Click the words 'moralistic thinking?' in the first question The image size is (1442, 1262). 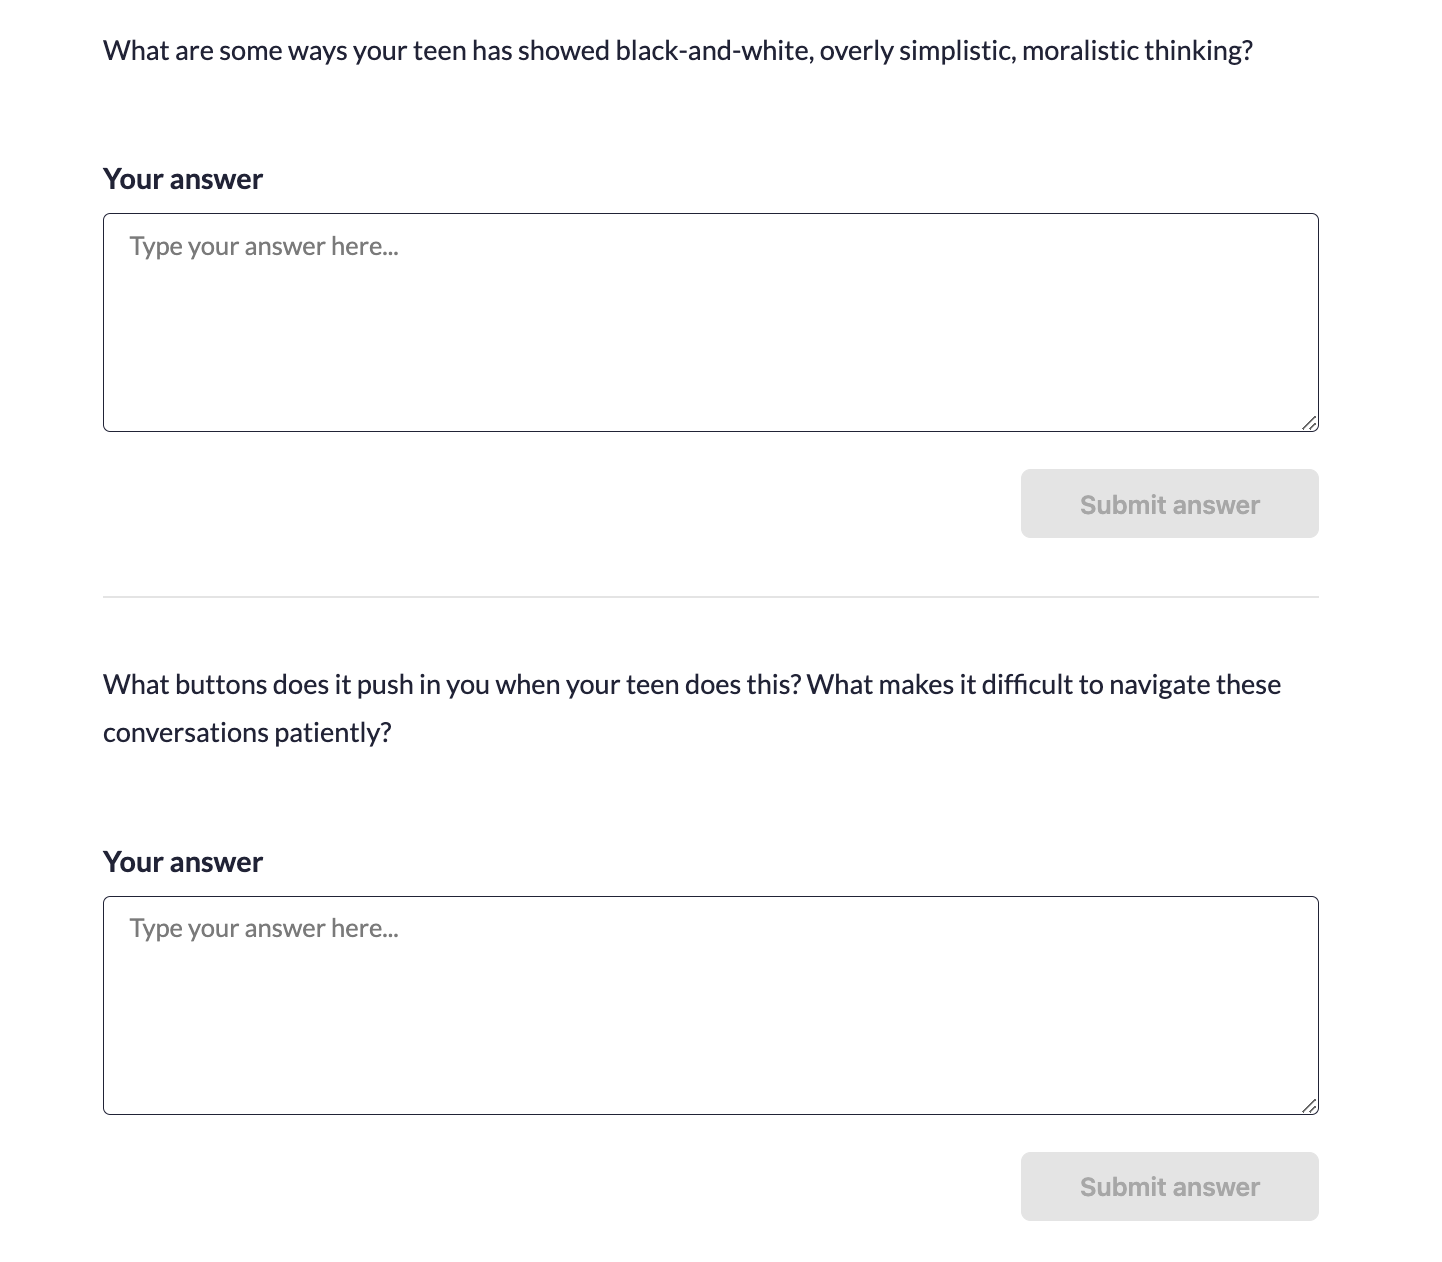coord(1137,50)
